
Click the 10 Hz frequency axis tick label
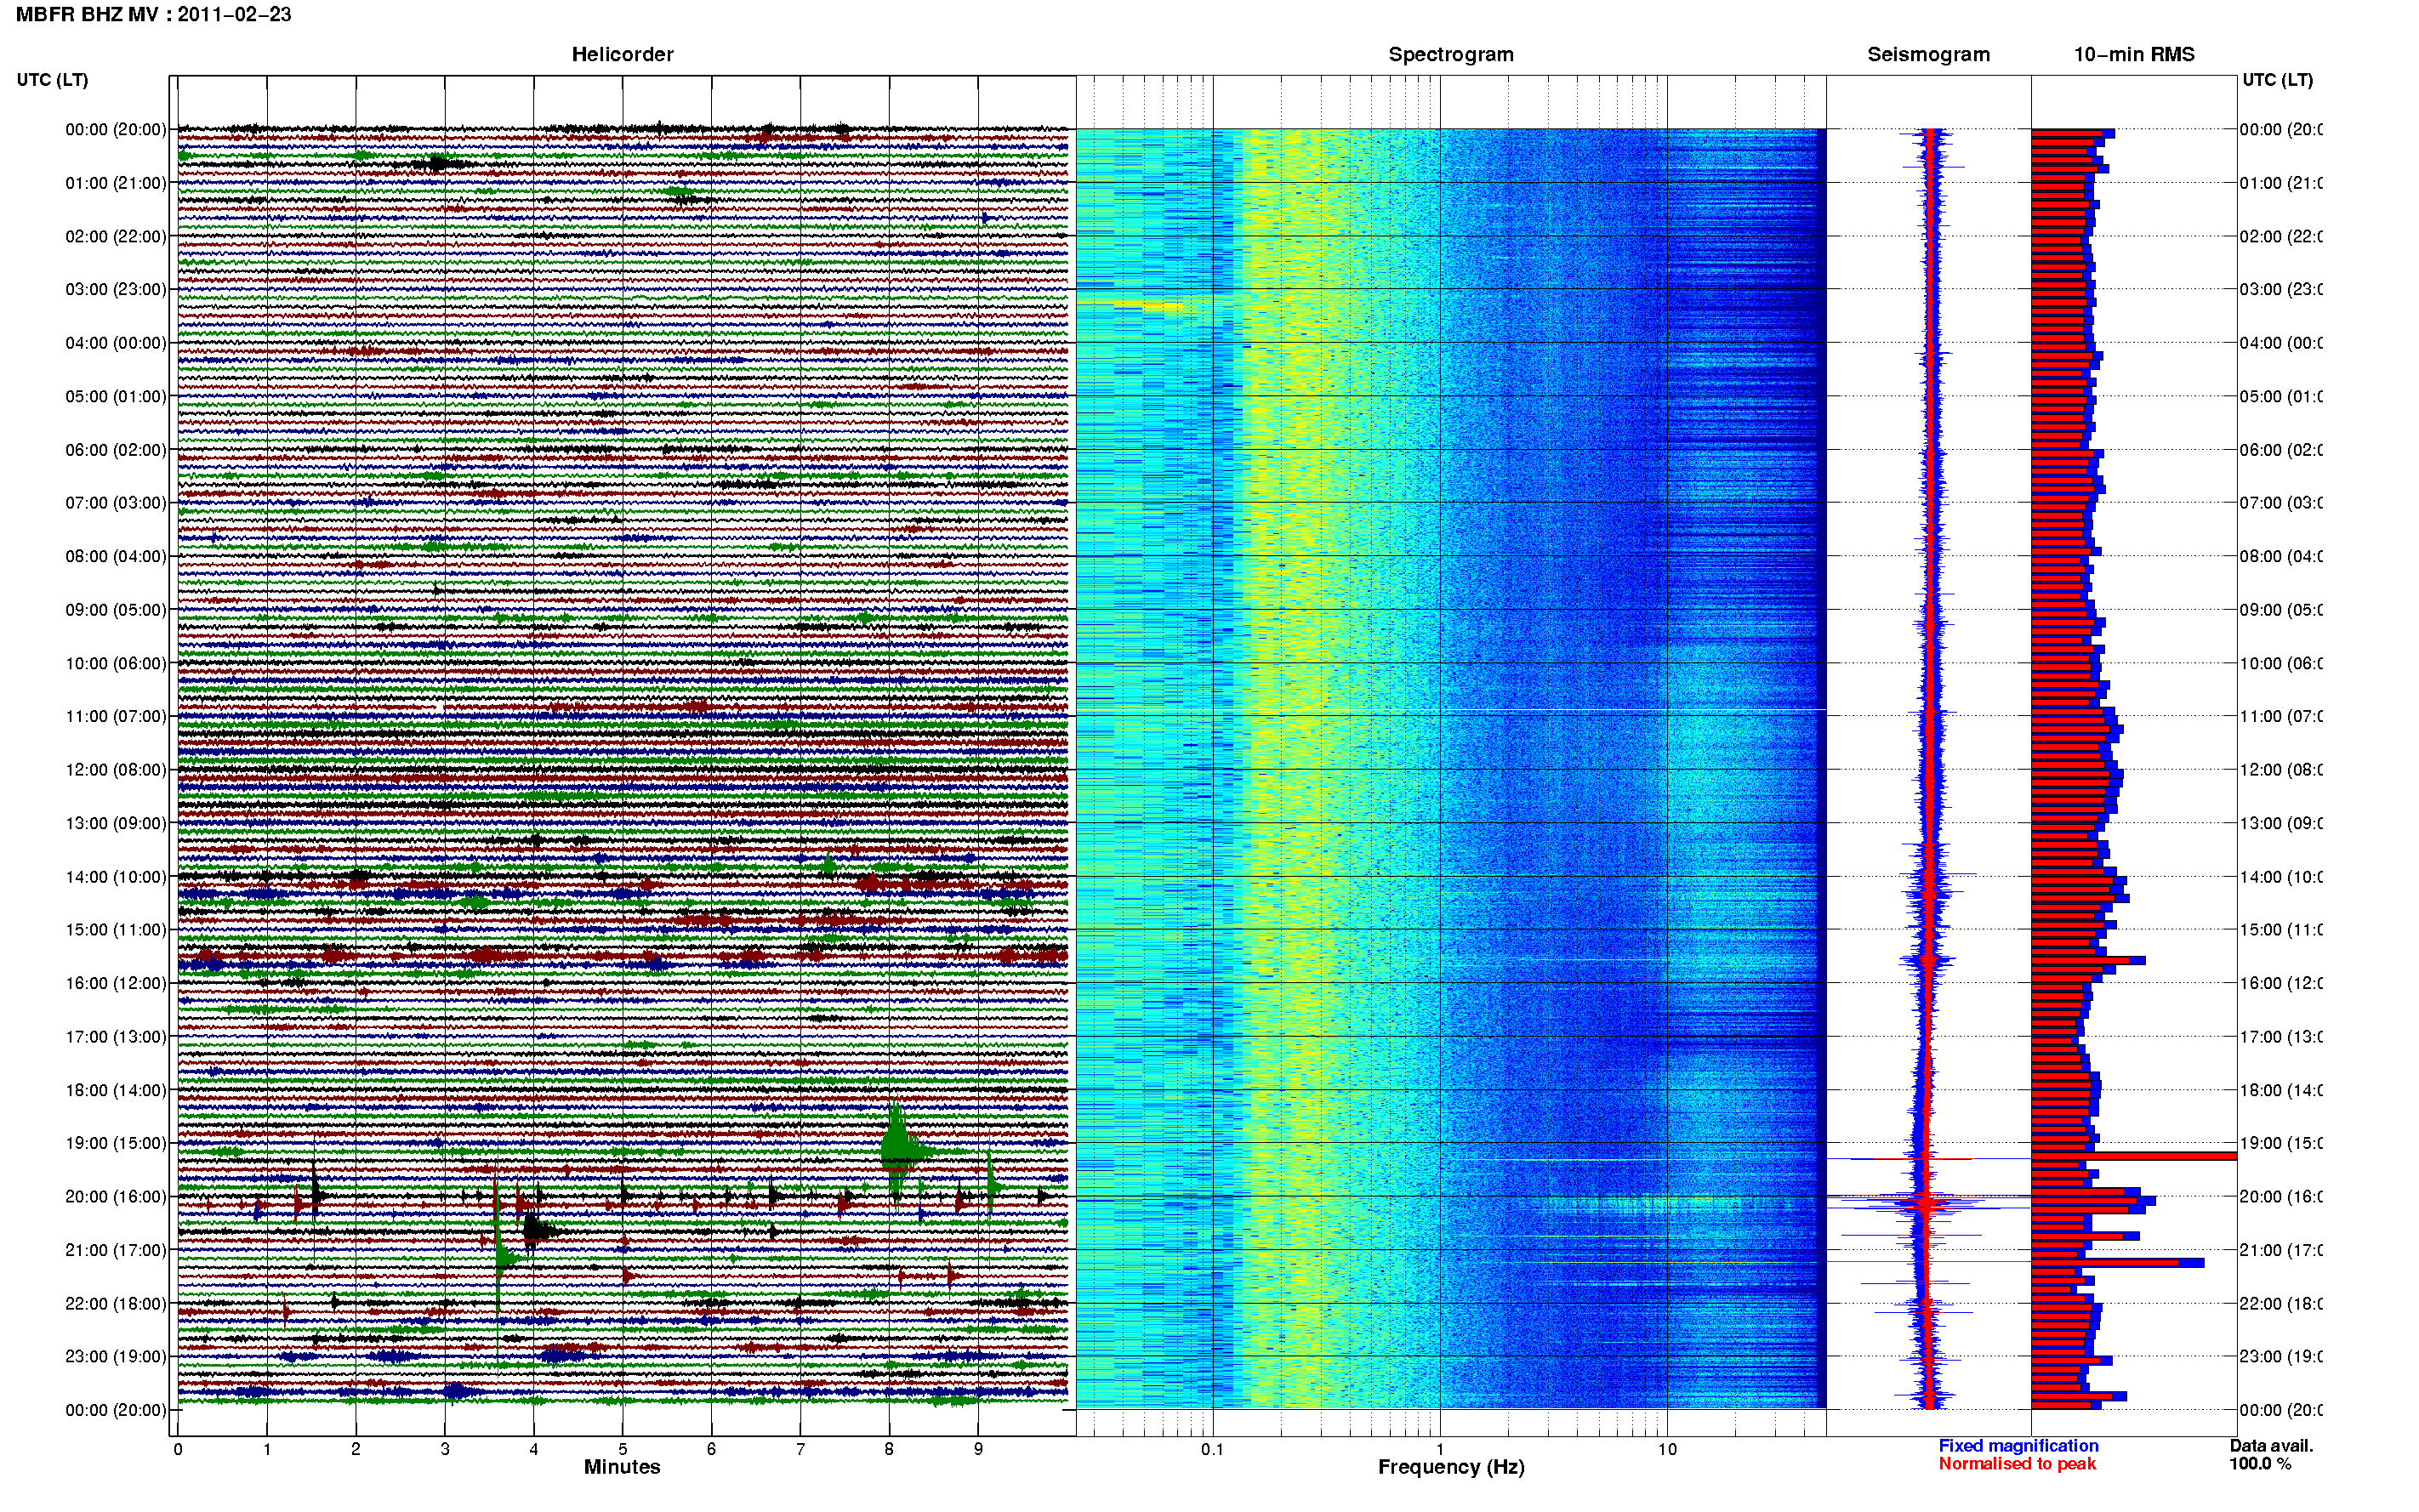pyautogui.click(x=1667, y=1449)
